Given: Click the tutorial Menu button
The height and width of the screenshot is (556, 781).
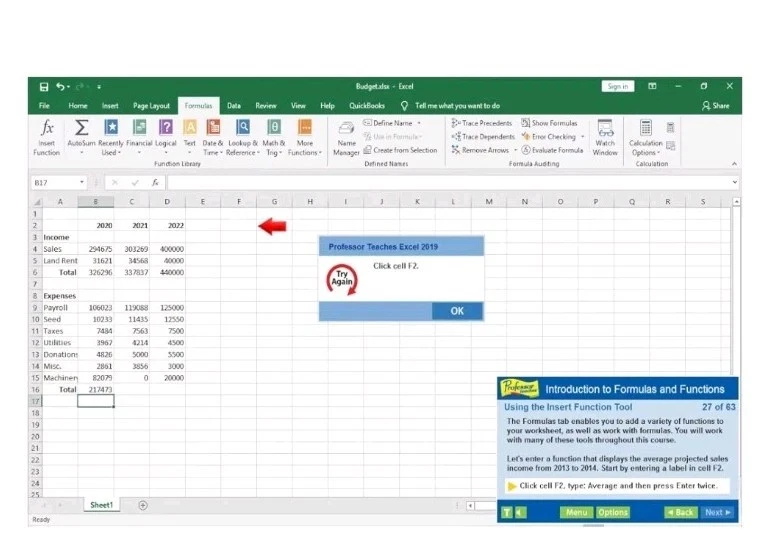Looking at the screenshot, I should point(576,513).
